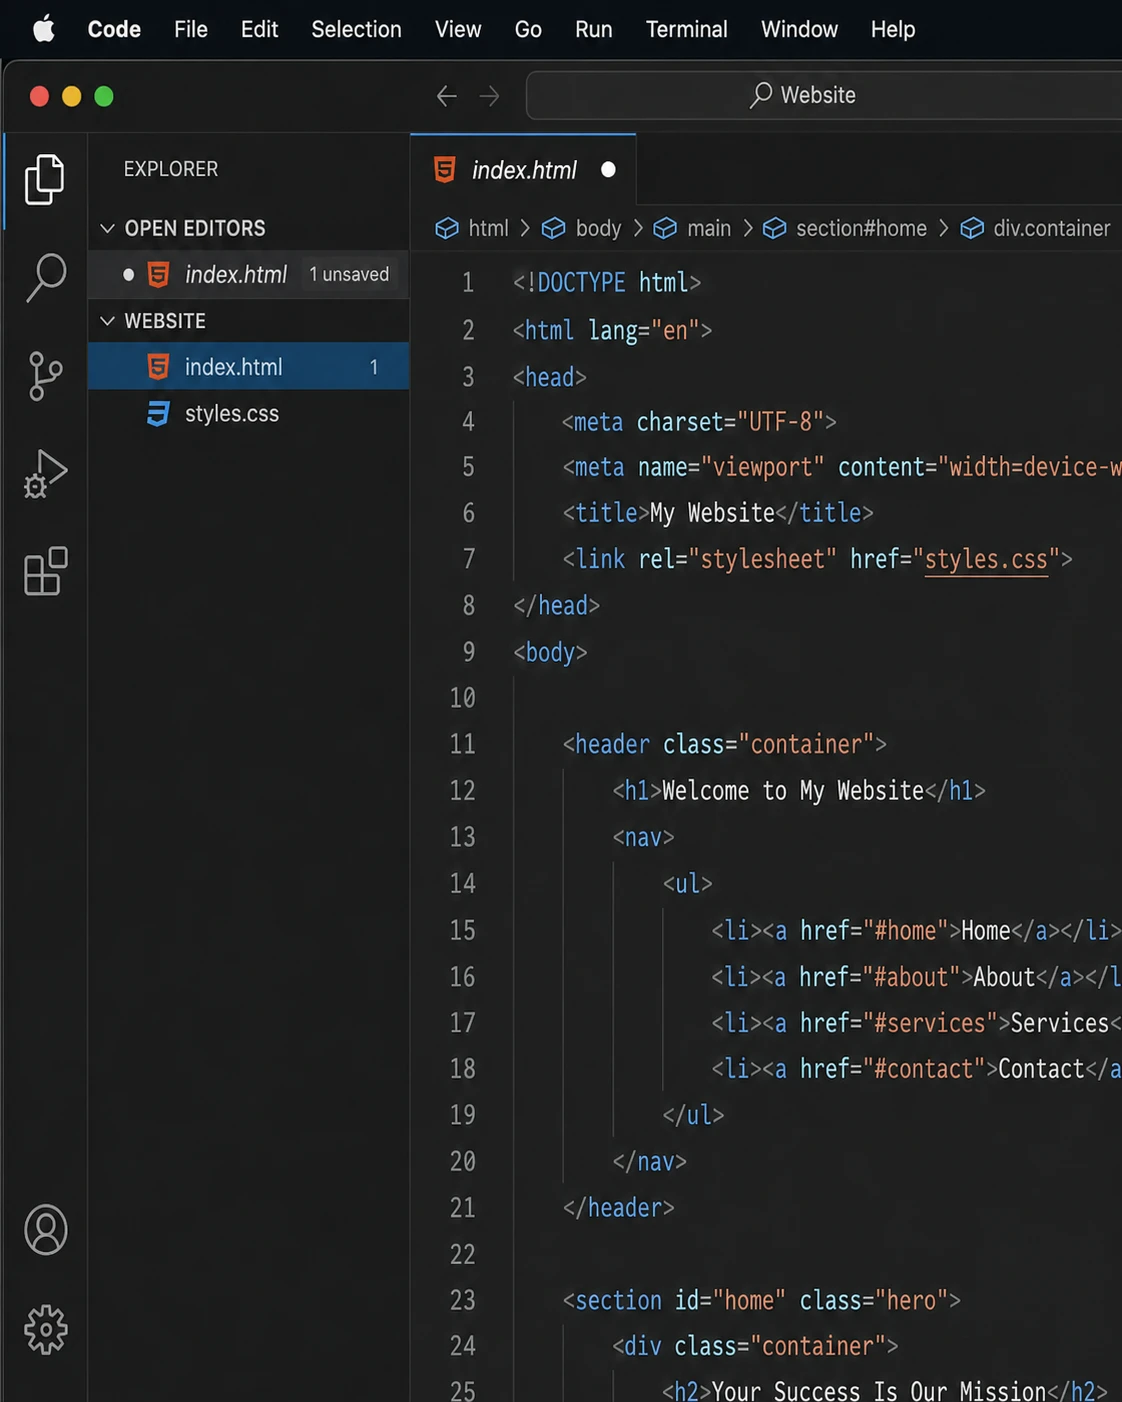Open the Selection menu

tap(356, 29)
